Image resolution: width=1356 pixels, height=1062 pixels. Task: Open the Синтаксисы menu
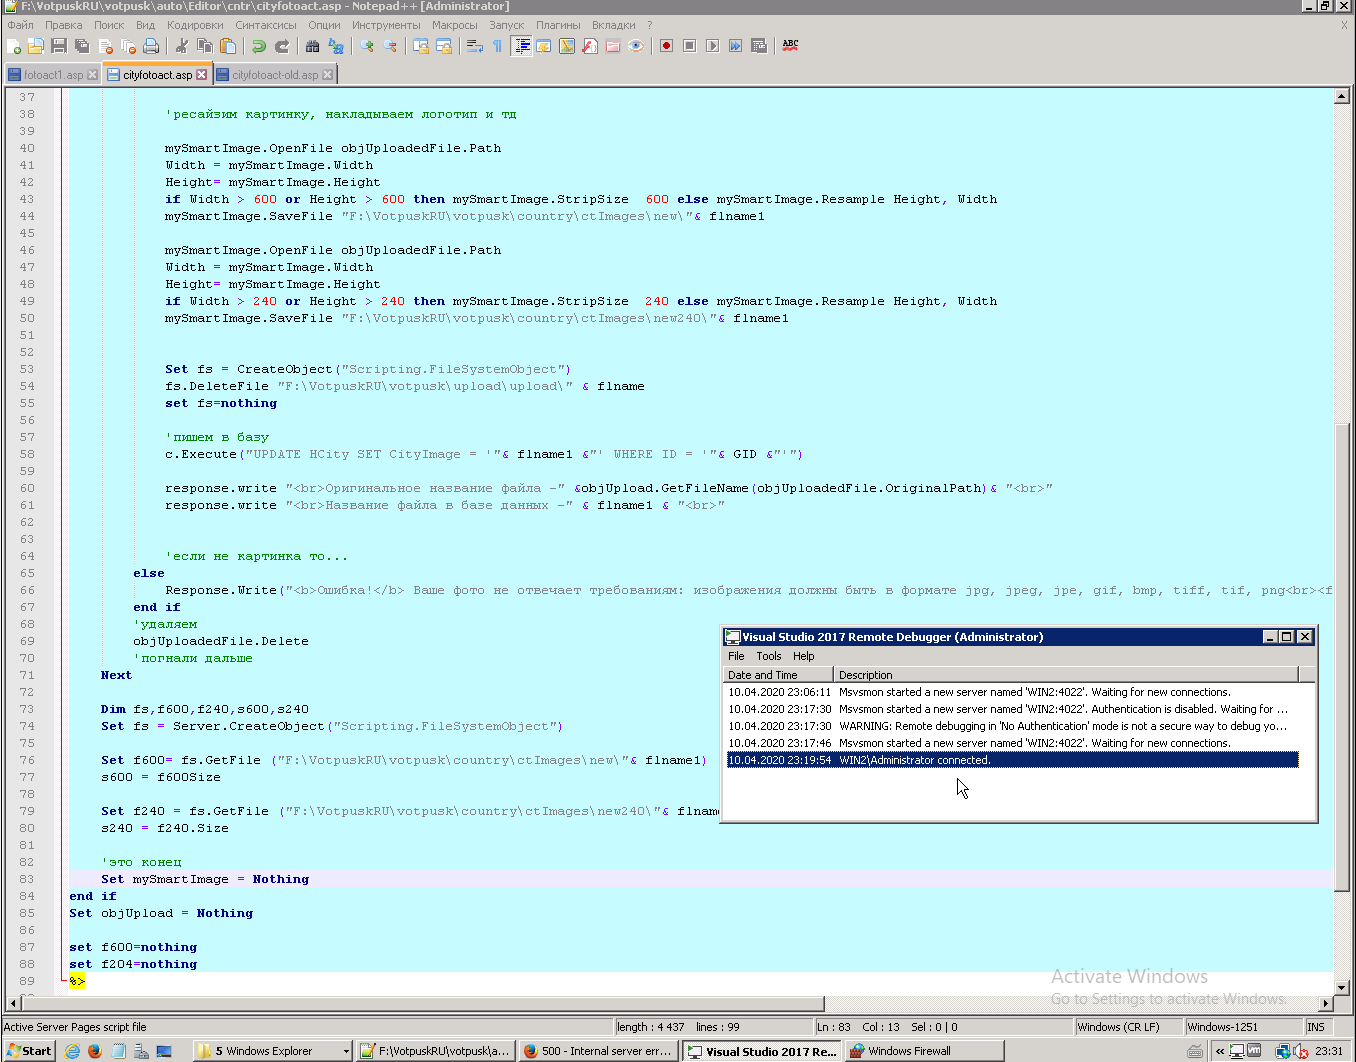265,25
